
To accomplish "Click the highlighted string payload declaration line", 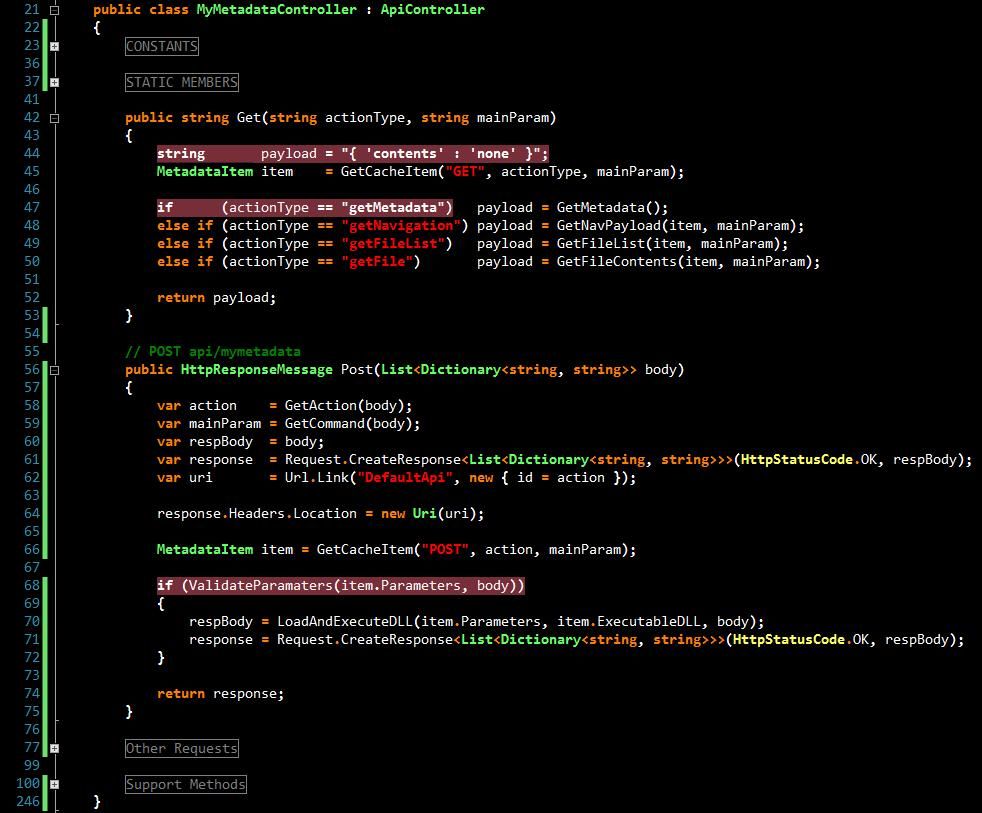I will [x=353, y=153].
